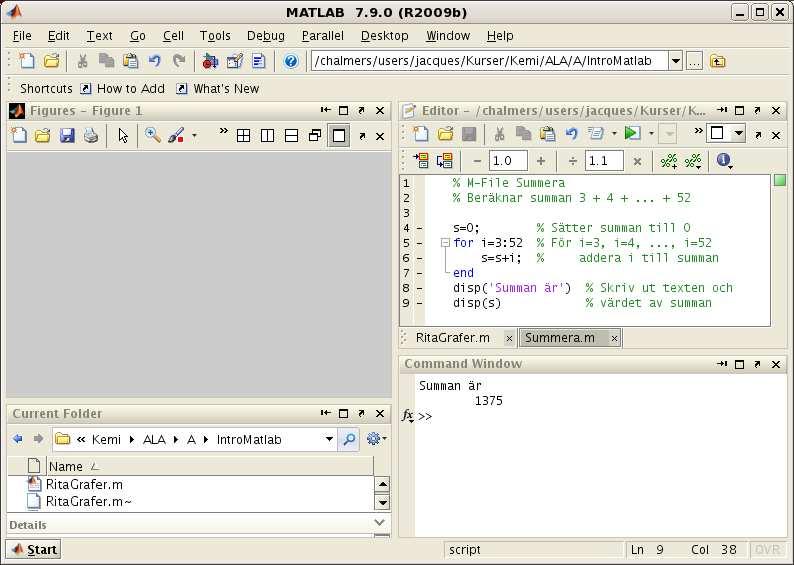This screenshot has height=565, width=794.
Task: Undo with main toolbar undo arrow
Action: [154, 61]
